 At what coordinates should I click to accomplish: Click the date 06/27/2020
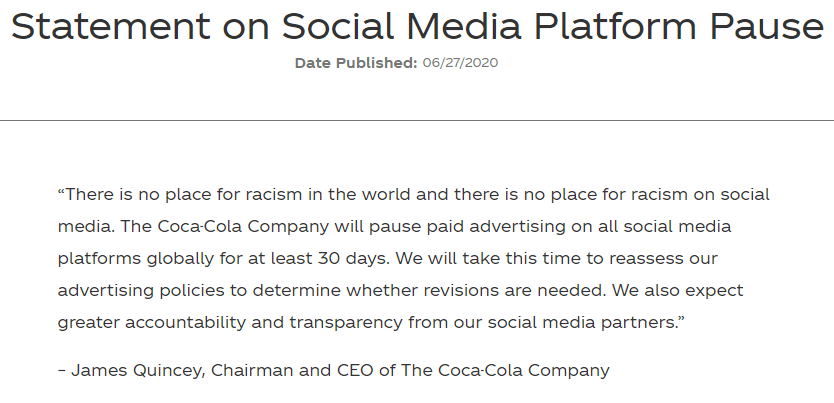(x=460, y=63)
